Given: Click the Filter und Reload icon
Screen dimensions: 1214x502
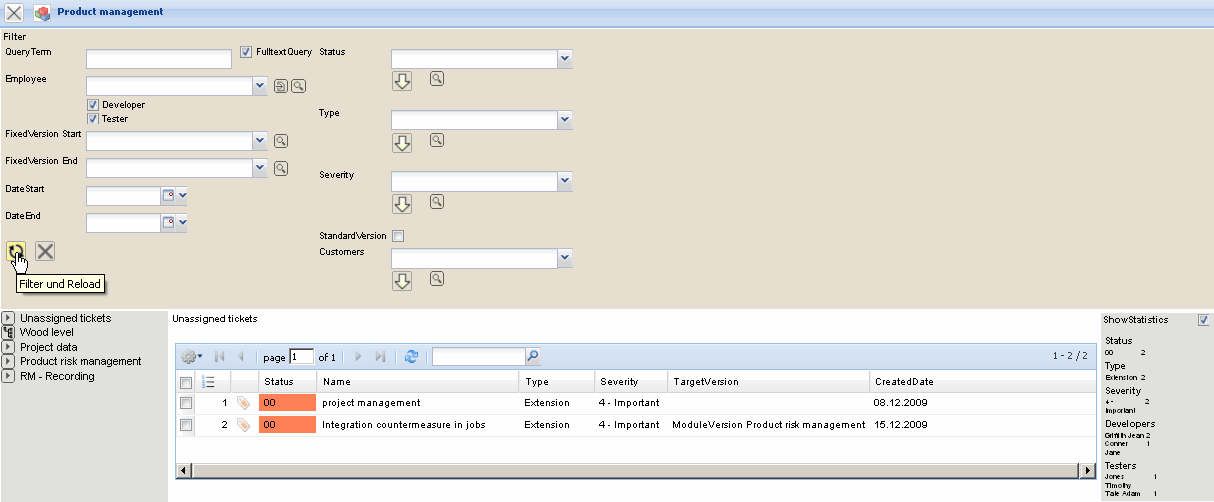Looking at the screenshot, I should [15, 252].
